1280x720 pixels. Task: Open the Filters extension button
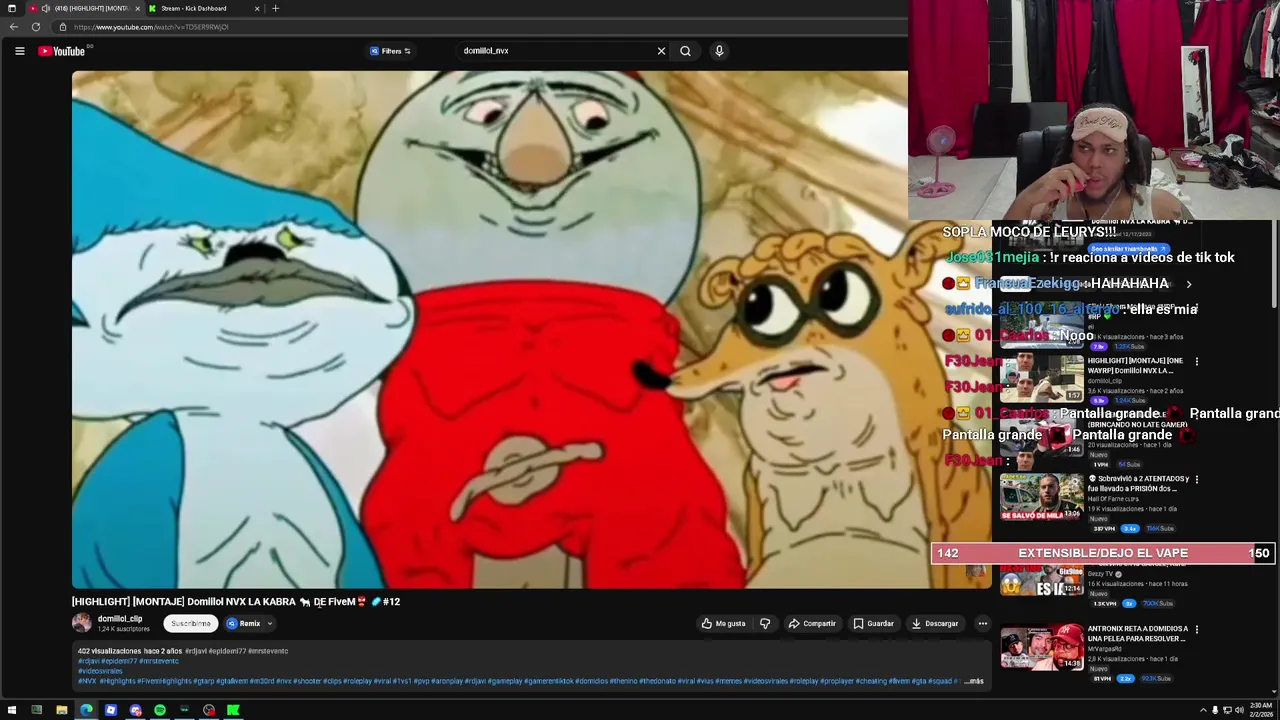390,51
